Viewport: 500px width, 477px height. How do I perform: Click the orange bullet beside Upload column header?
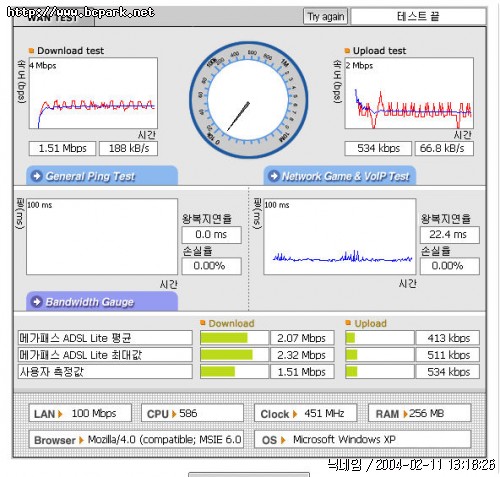click(348, 323)
